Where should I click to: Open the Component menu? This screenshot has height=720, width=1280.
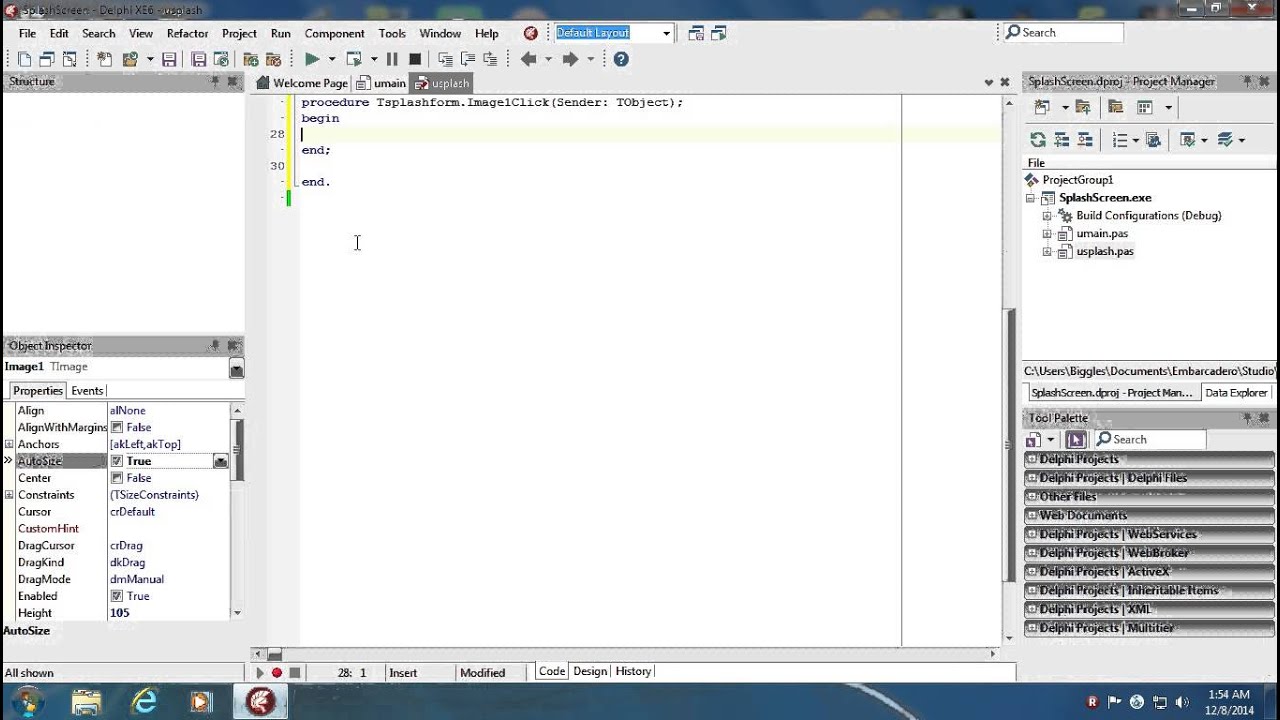tap(334, 33)
